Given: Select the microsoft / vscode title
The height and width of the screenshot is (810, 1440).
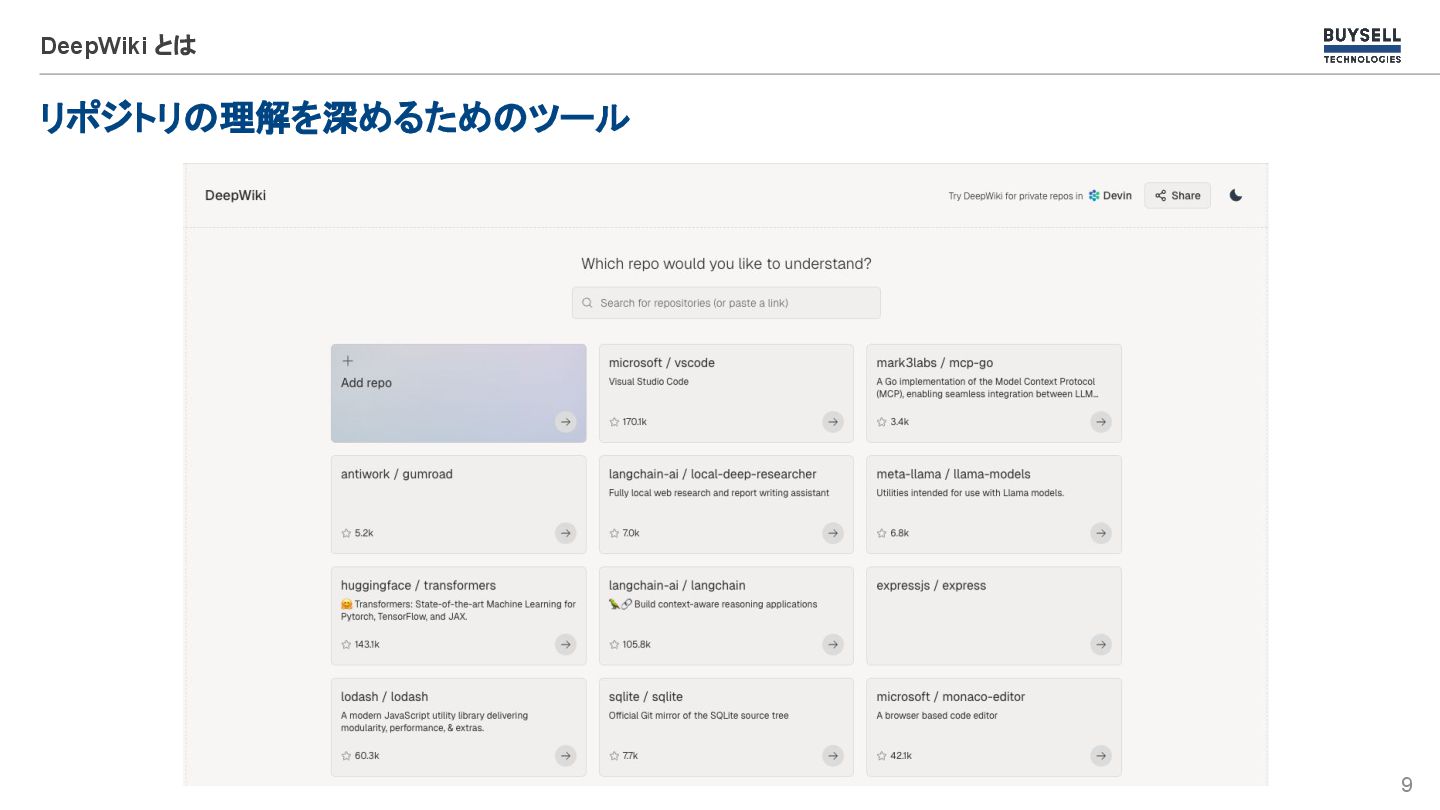Looking at the screenshot, I should (662, 363).
